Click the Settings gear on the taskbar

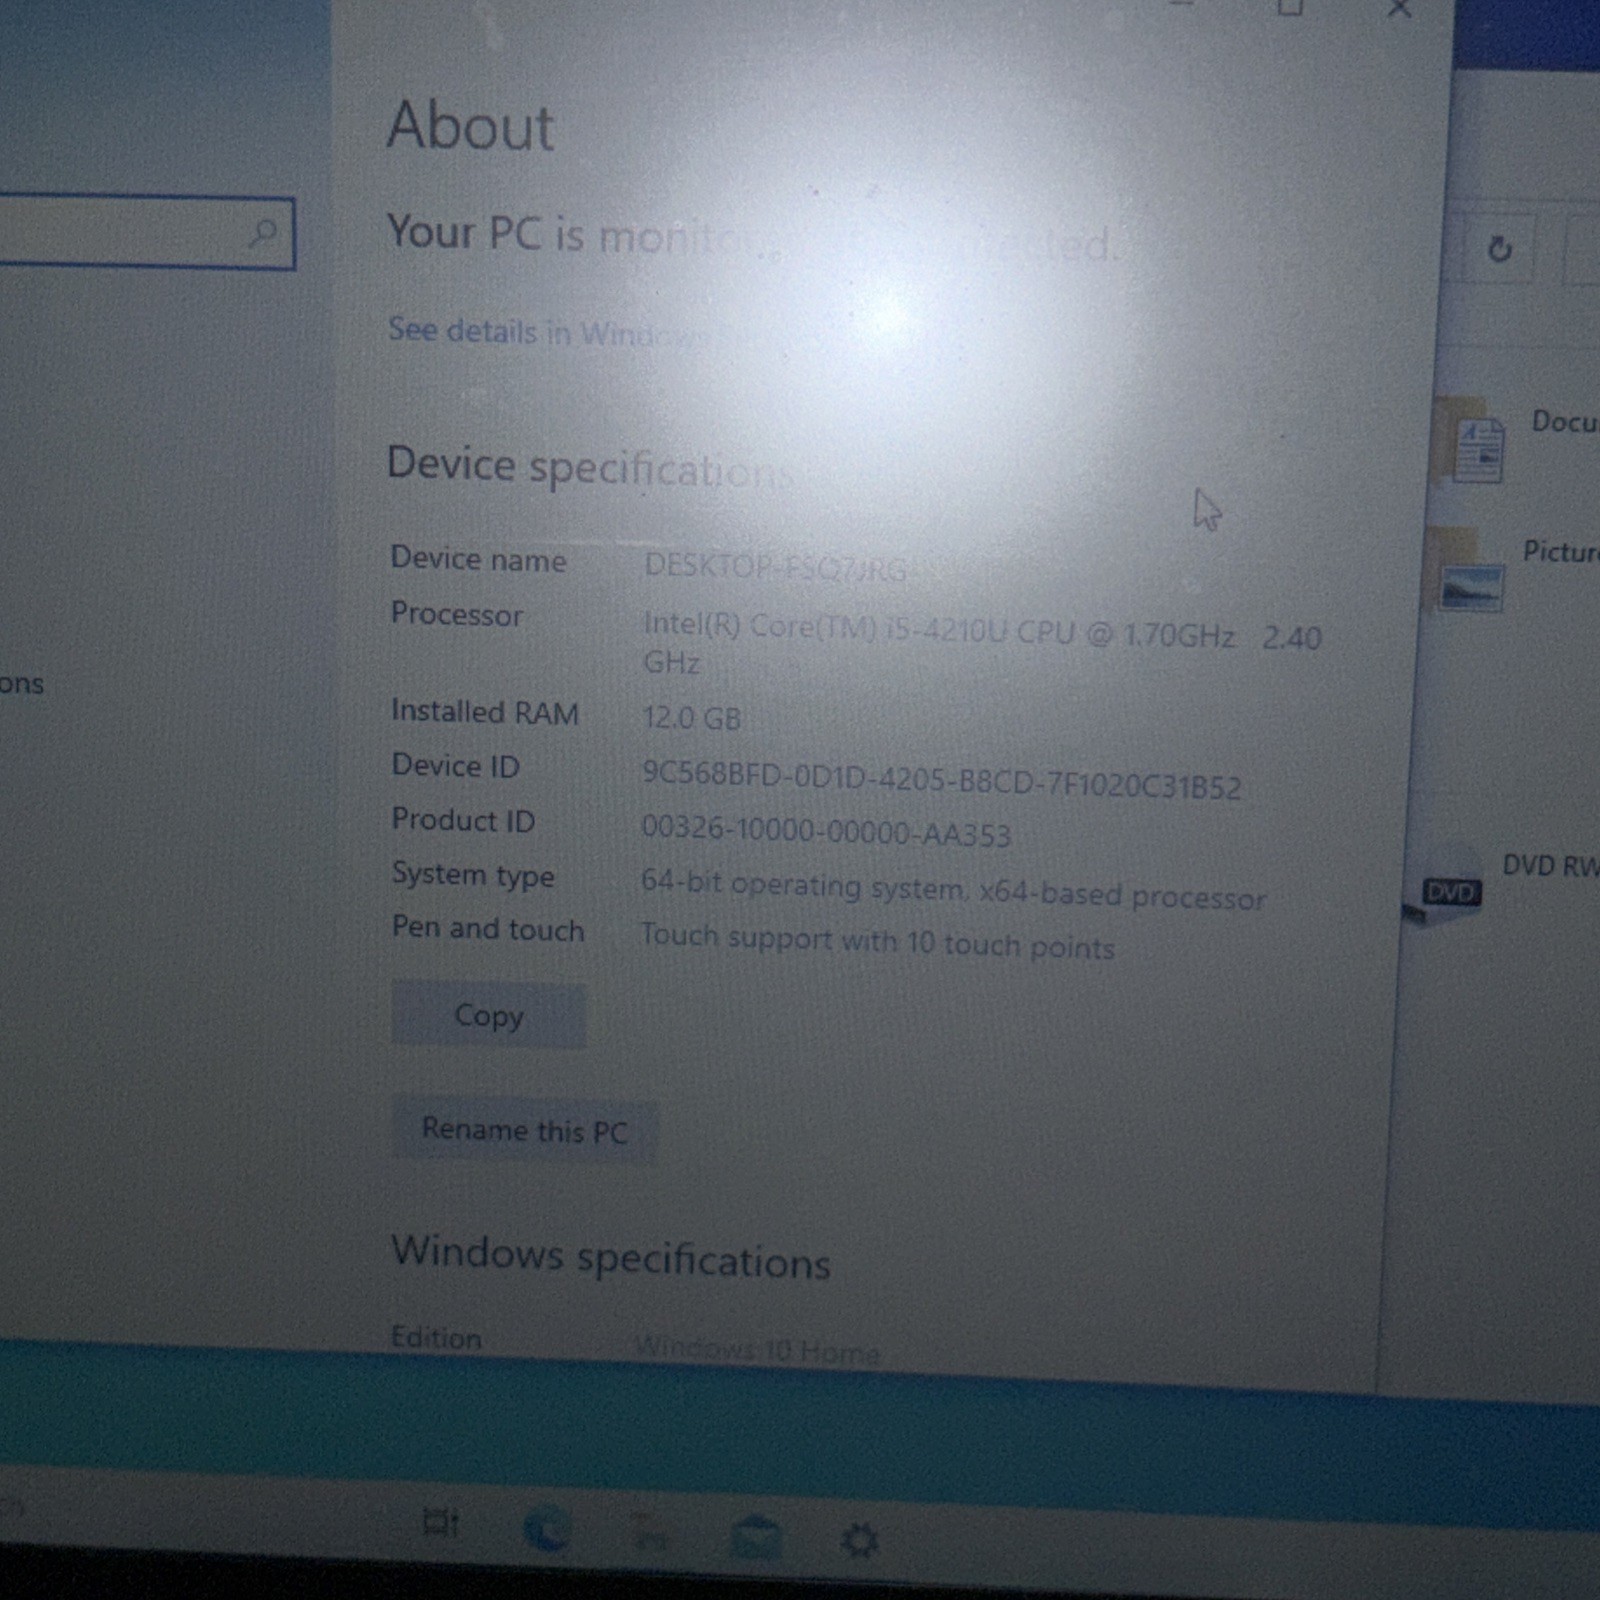(x=859, y=1540)
